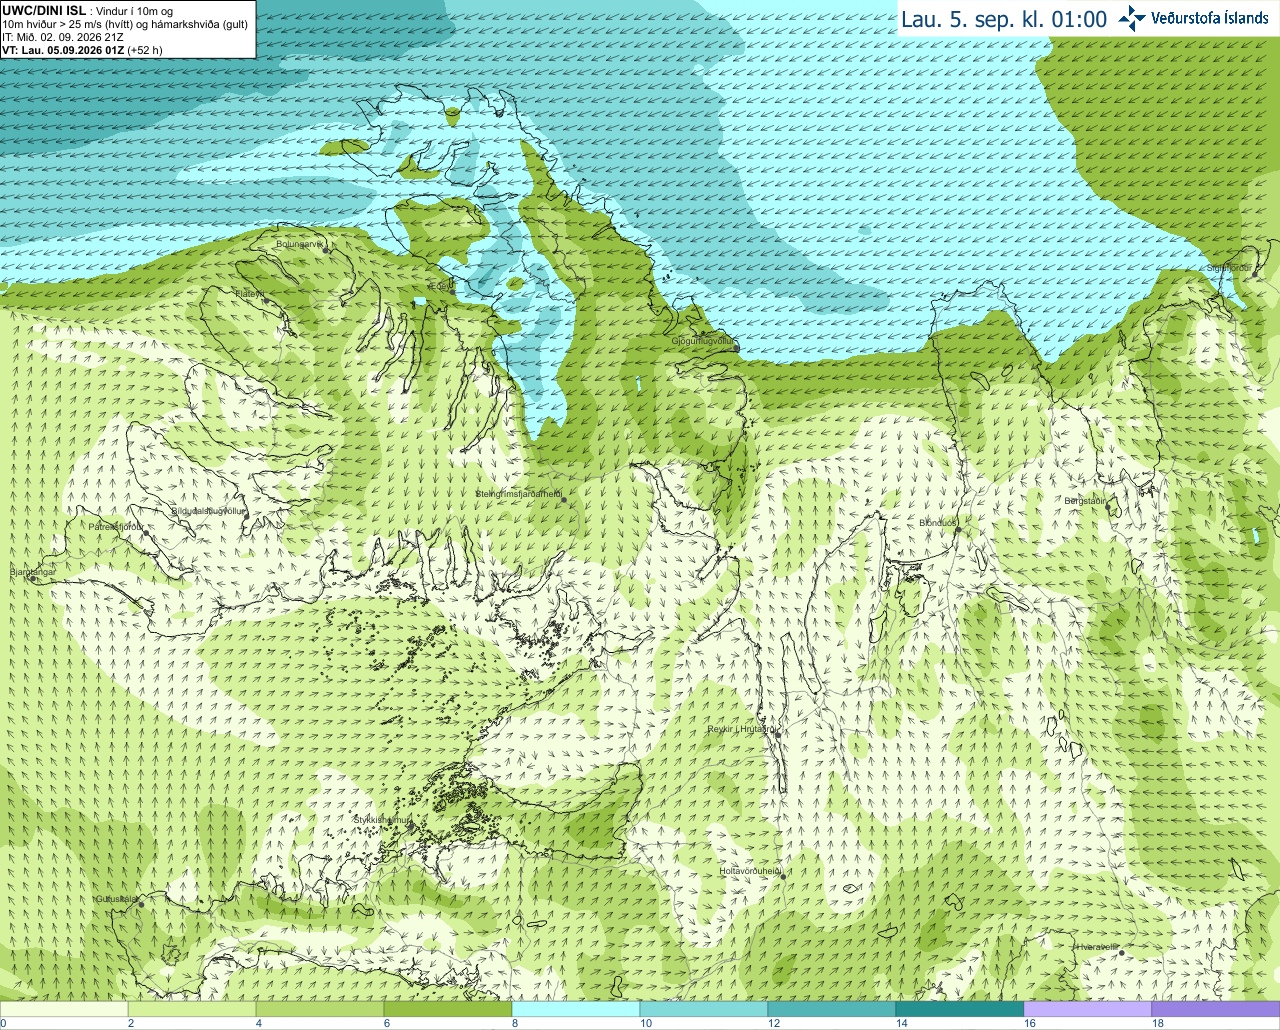
Task: Select the Hveravellir station dot
Action: coord(1120,951)
